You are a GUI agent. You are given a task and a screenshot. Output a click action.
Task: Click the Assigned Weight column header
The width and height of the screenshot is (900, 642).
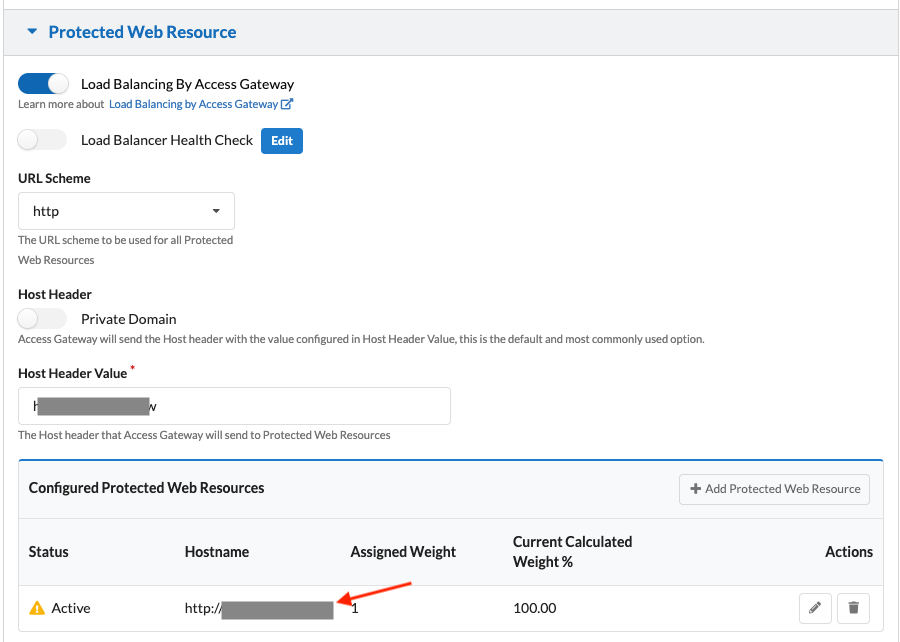(x=403, y=552)
